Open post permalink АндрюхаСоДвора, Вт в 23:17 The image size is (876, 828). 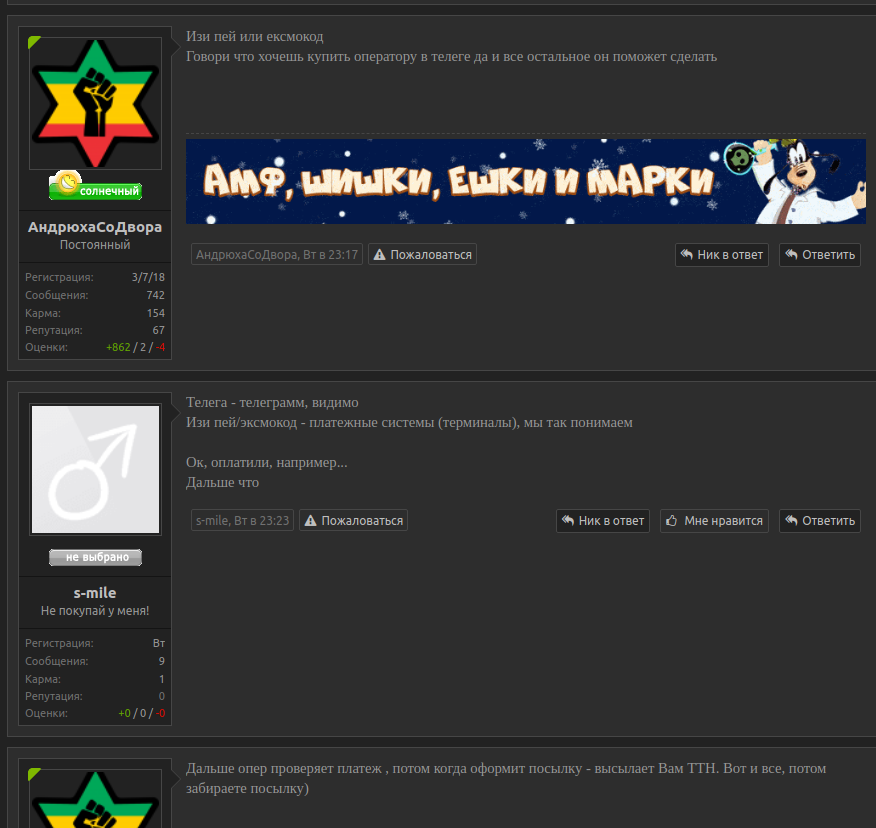coord(277,254)
